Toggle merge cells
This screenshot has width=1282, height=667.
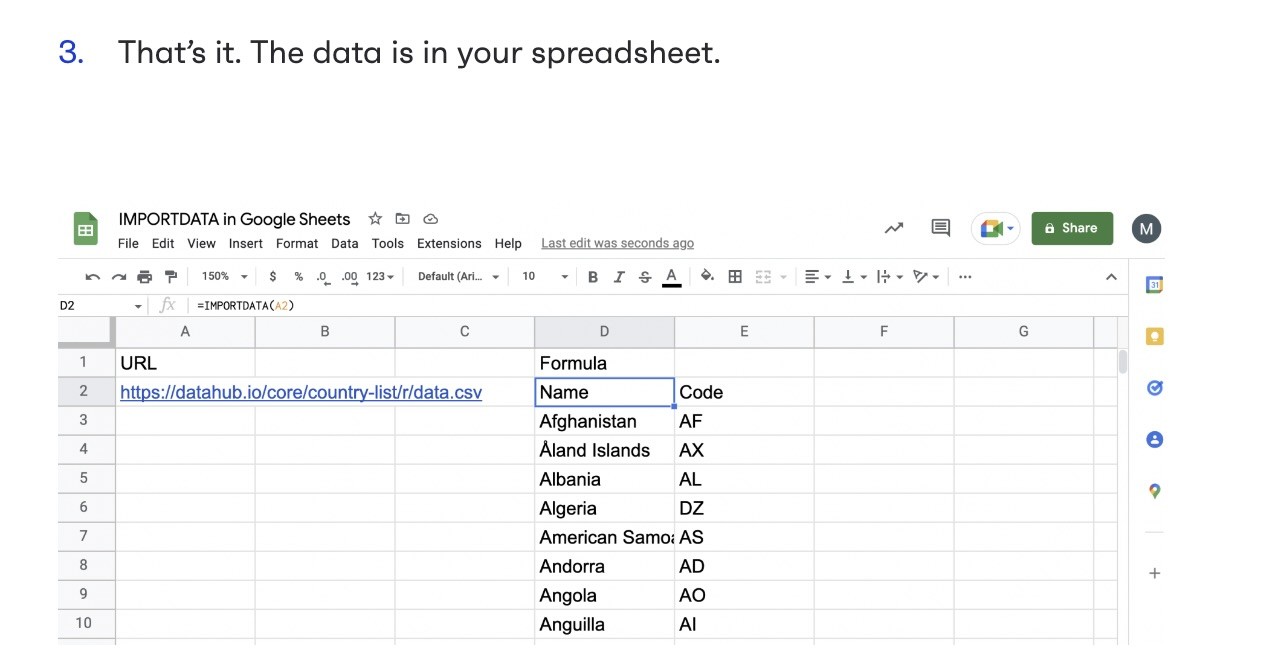coord(763,276)
